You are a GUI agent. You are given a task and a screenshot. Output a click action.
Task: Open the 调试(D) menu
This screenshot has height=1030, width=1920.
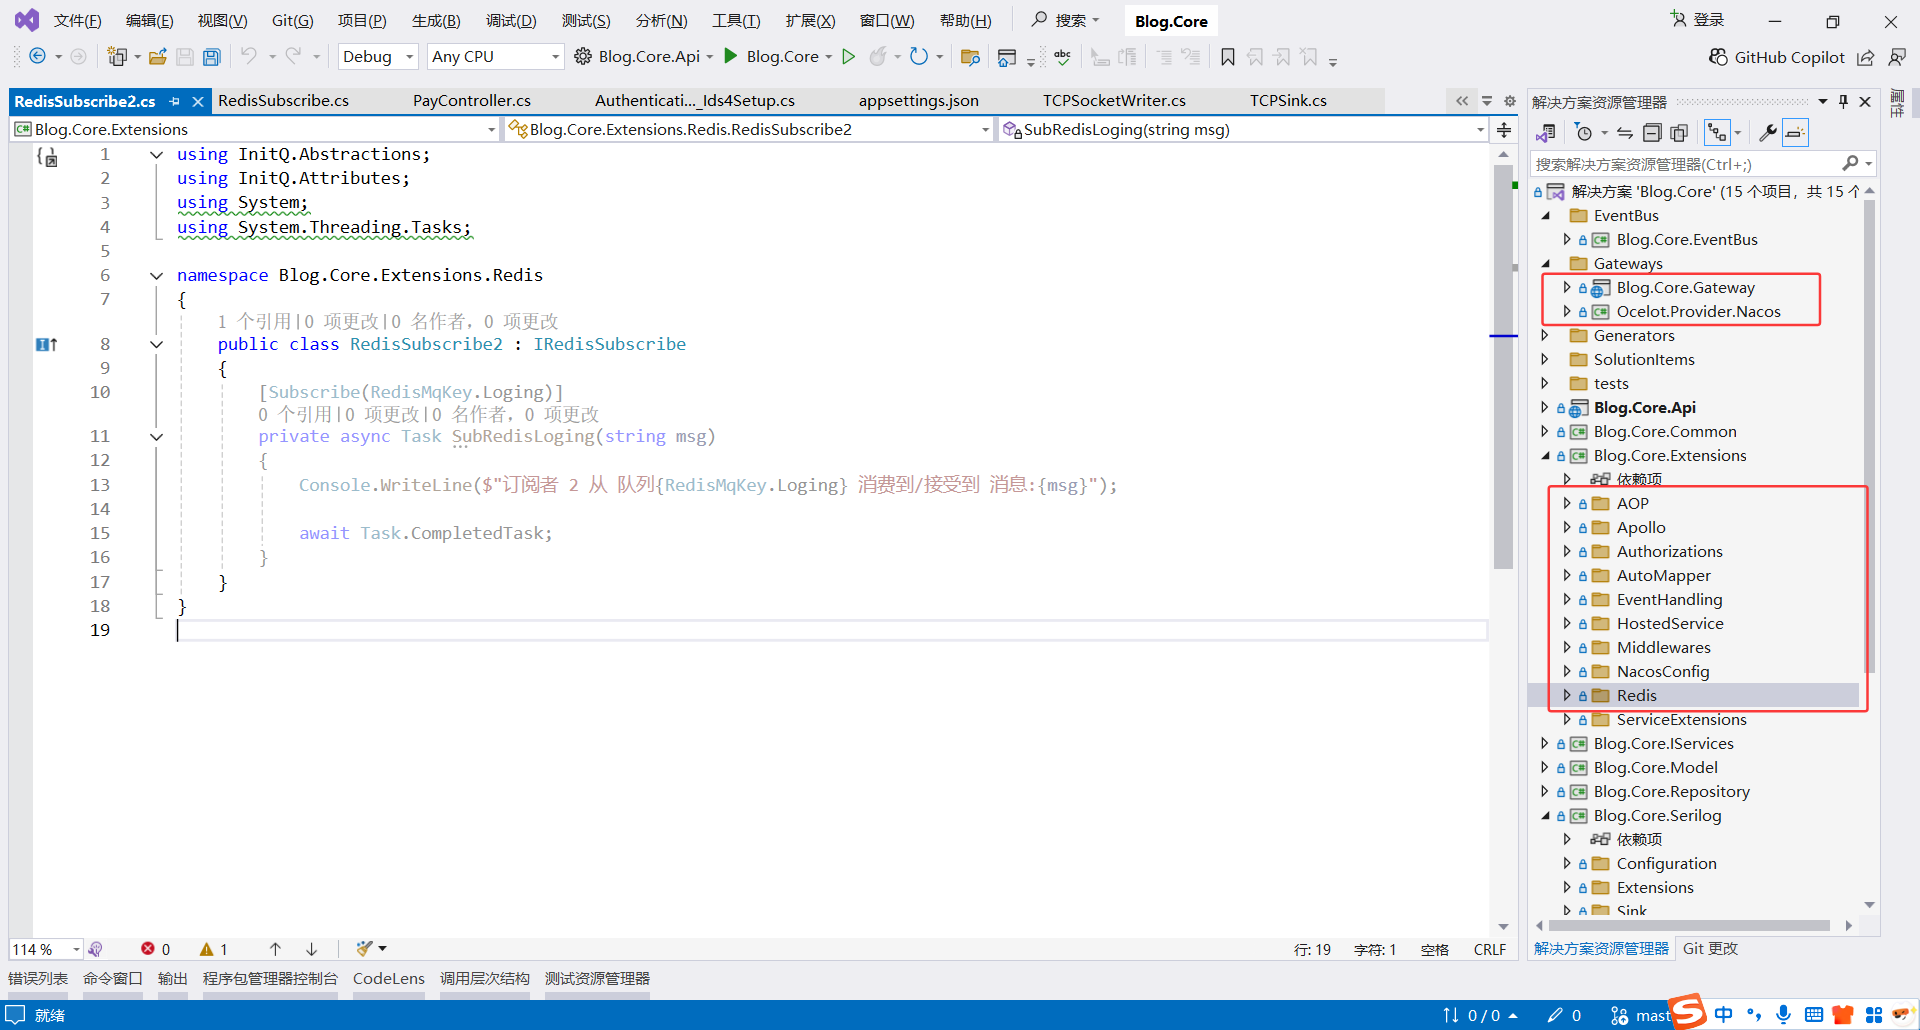[511, 21]
